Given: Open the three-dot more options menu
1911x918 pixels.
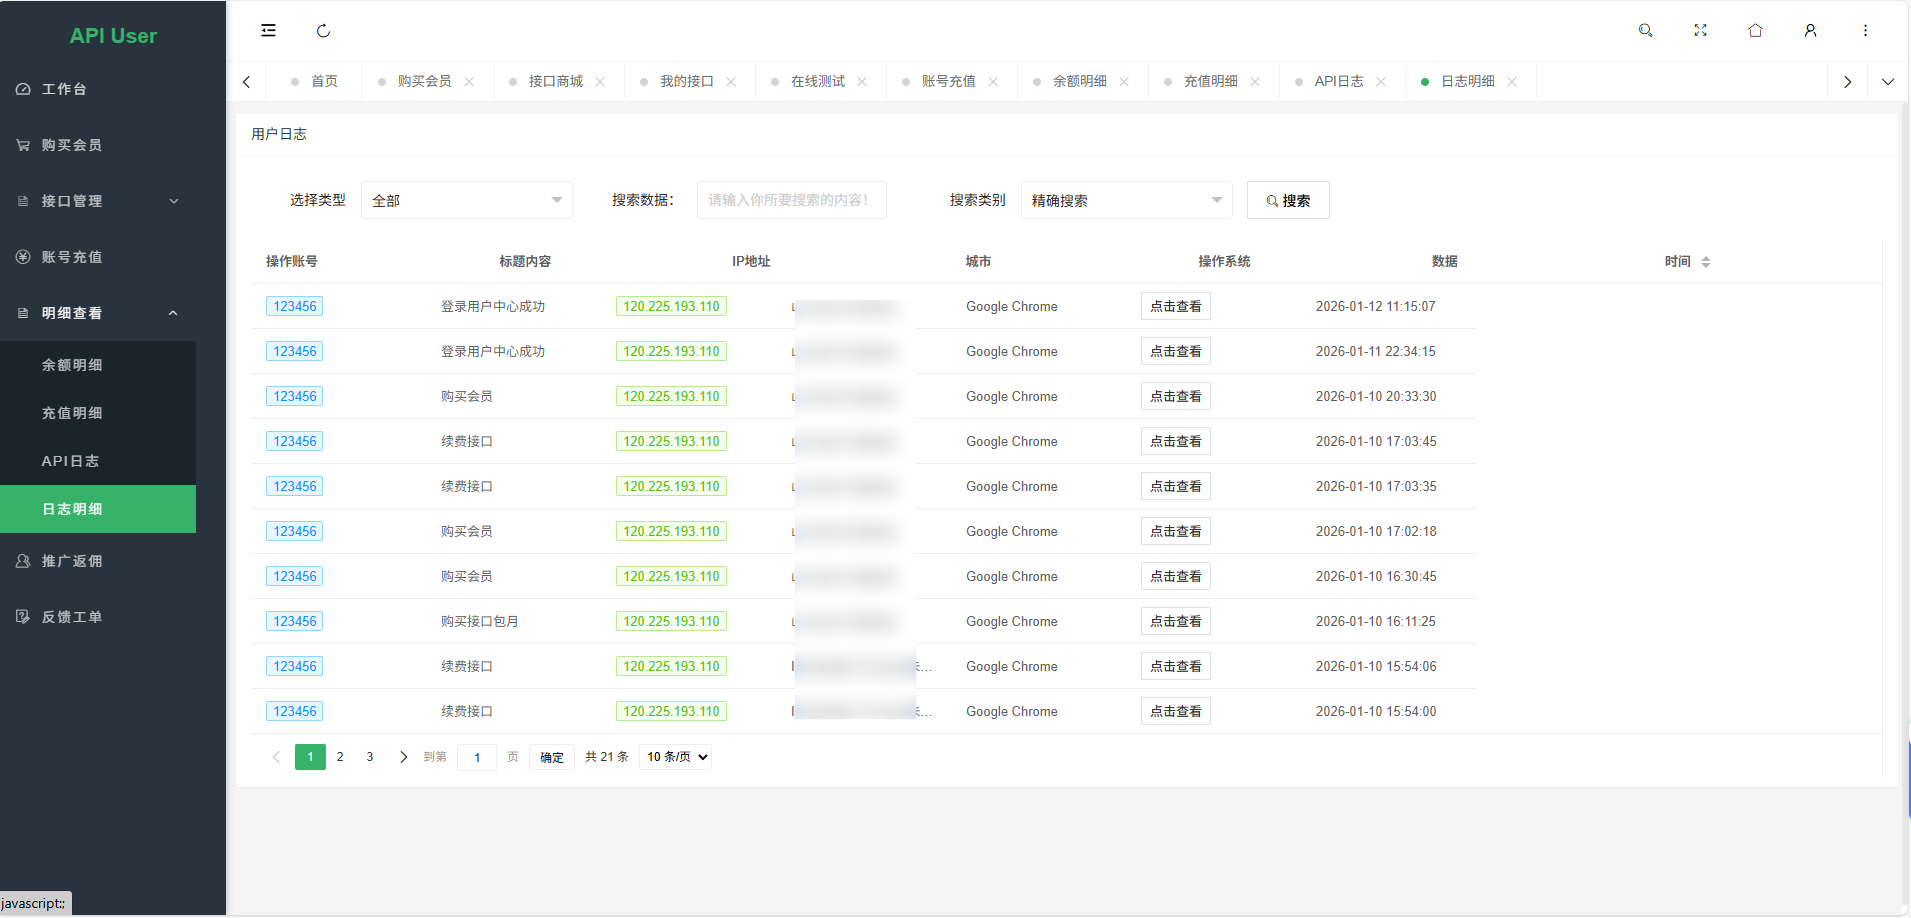Looking at the screenshot, I should point(1865,31).
